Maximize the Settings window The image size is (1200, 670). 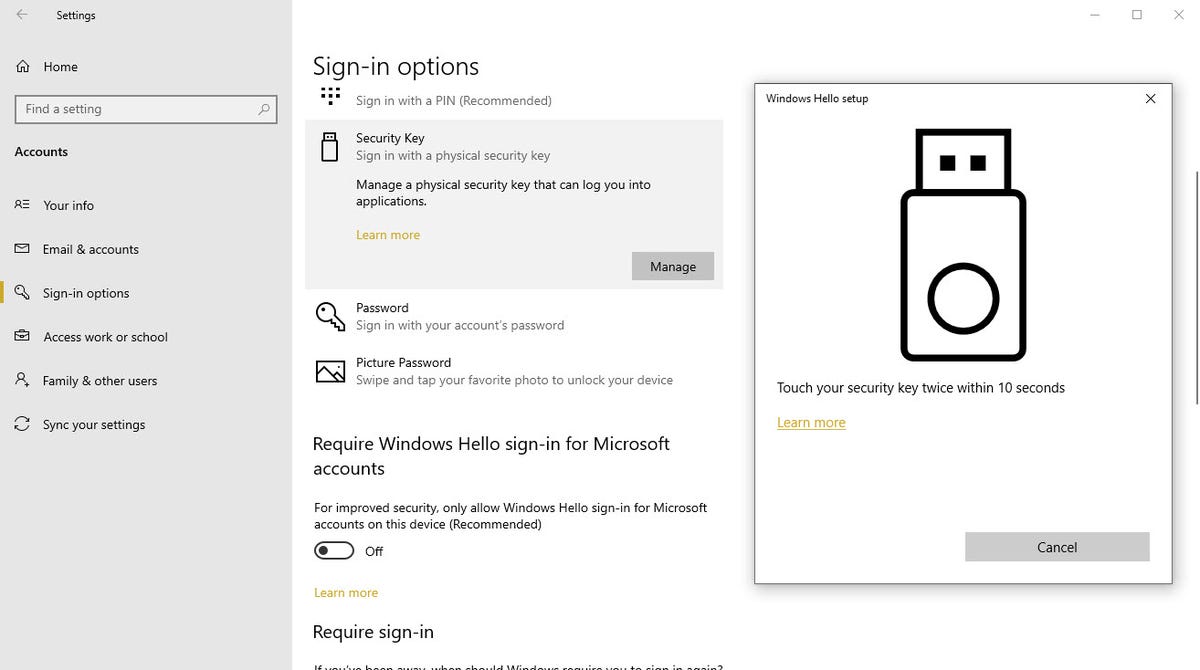point(1137,15)
